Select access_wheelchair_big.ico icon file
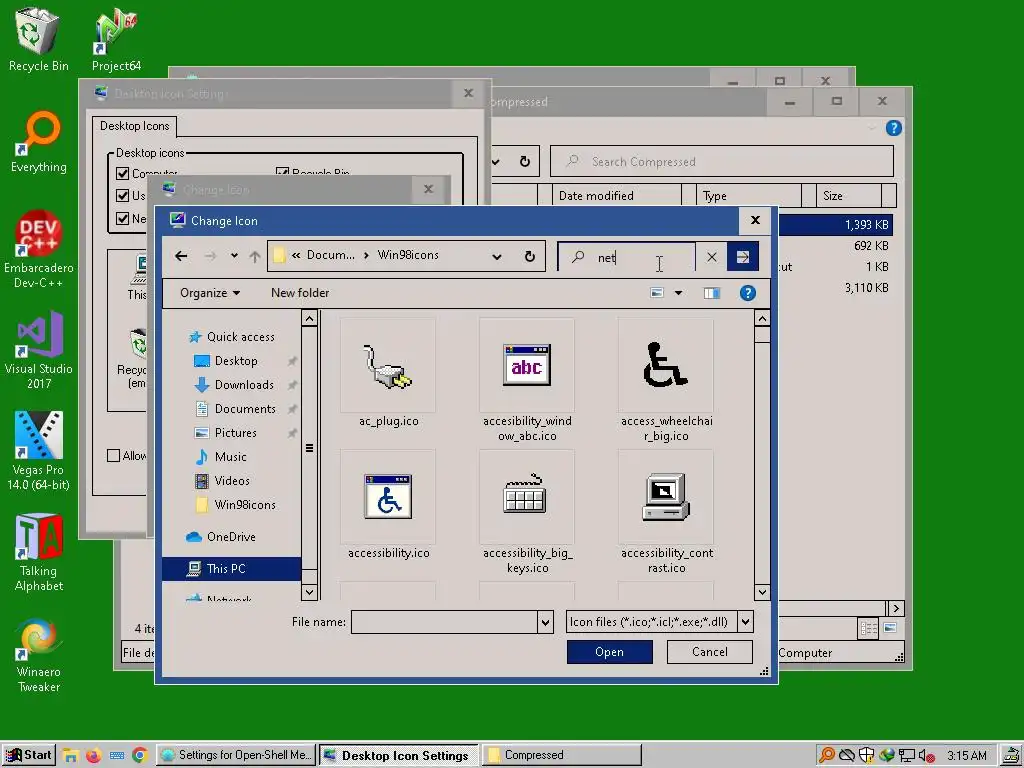The height and width of the screenshot is (768, 1024). click(665, 380)
